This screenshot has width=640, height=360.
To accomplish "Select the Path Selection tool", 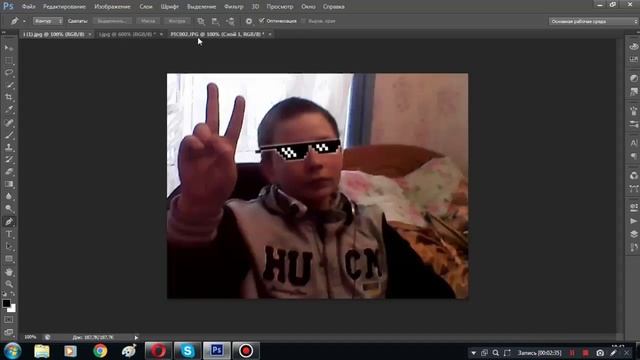I will pyautogui.click(x=9, y=247).
